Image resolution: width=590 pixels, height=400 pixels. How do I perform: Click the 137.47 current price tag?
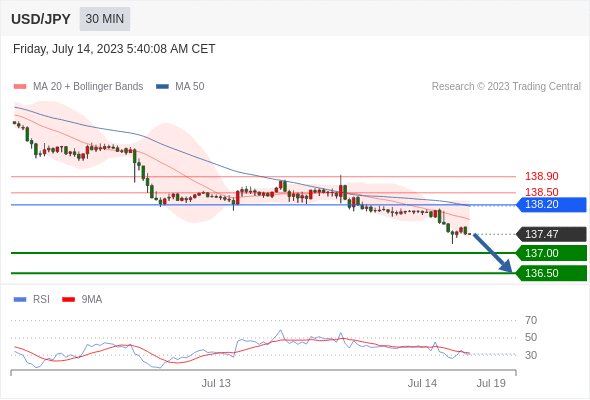[551, 234]
